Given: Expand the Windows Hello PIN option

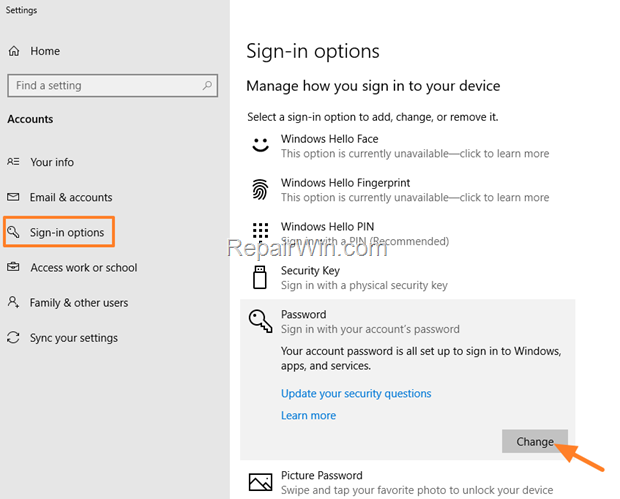Looking at the screenshot, I should [407, 233].
